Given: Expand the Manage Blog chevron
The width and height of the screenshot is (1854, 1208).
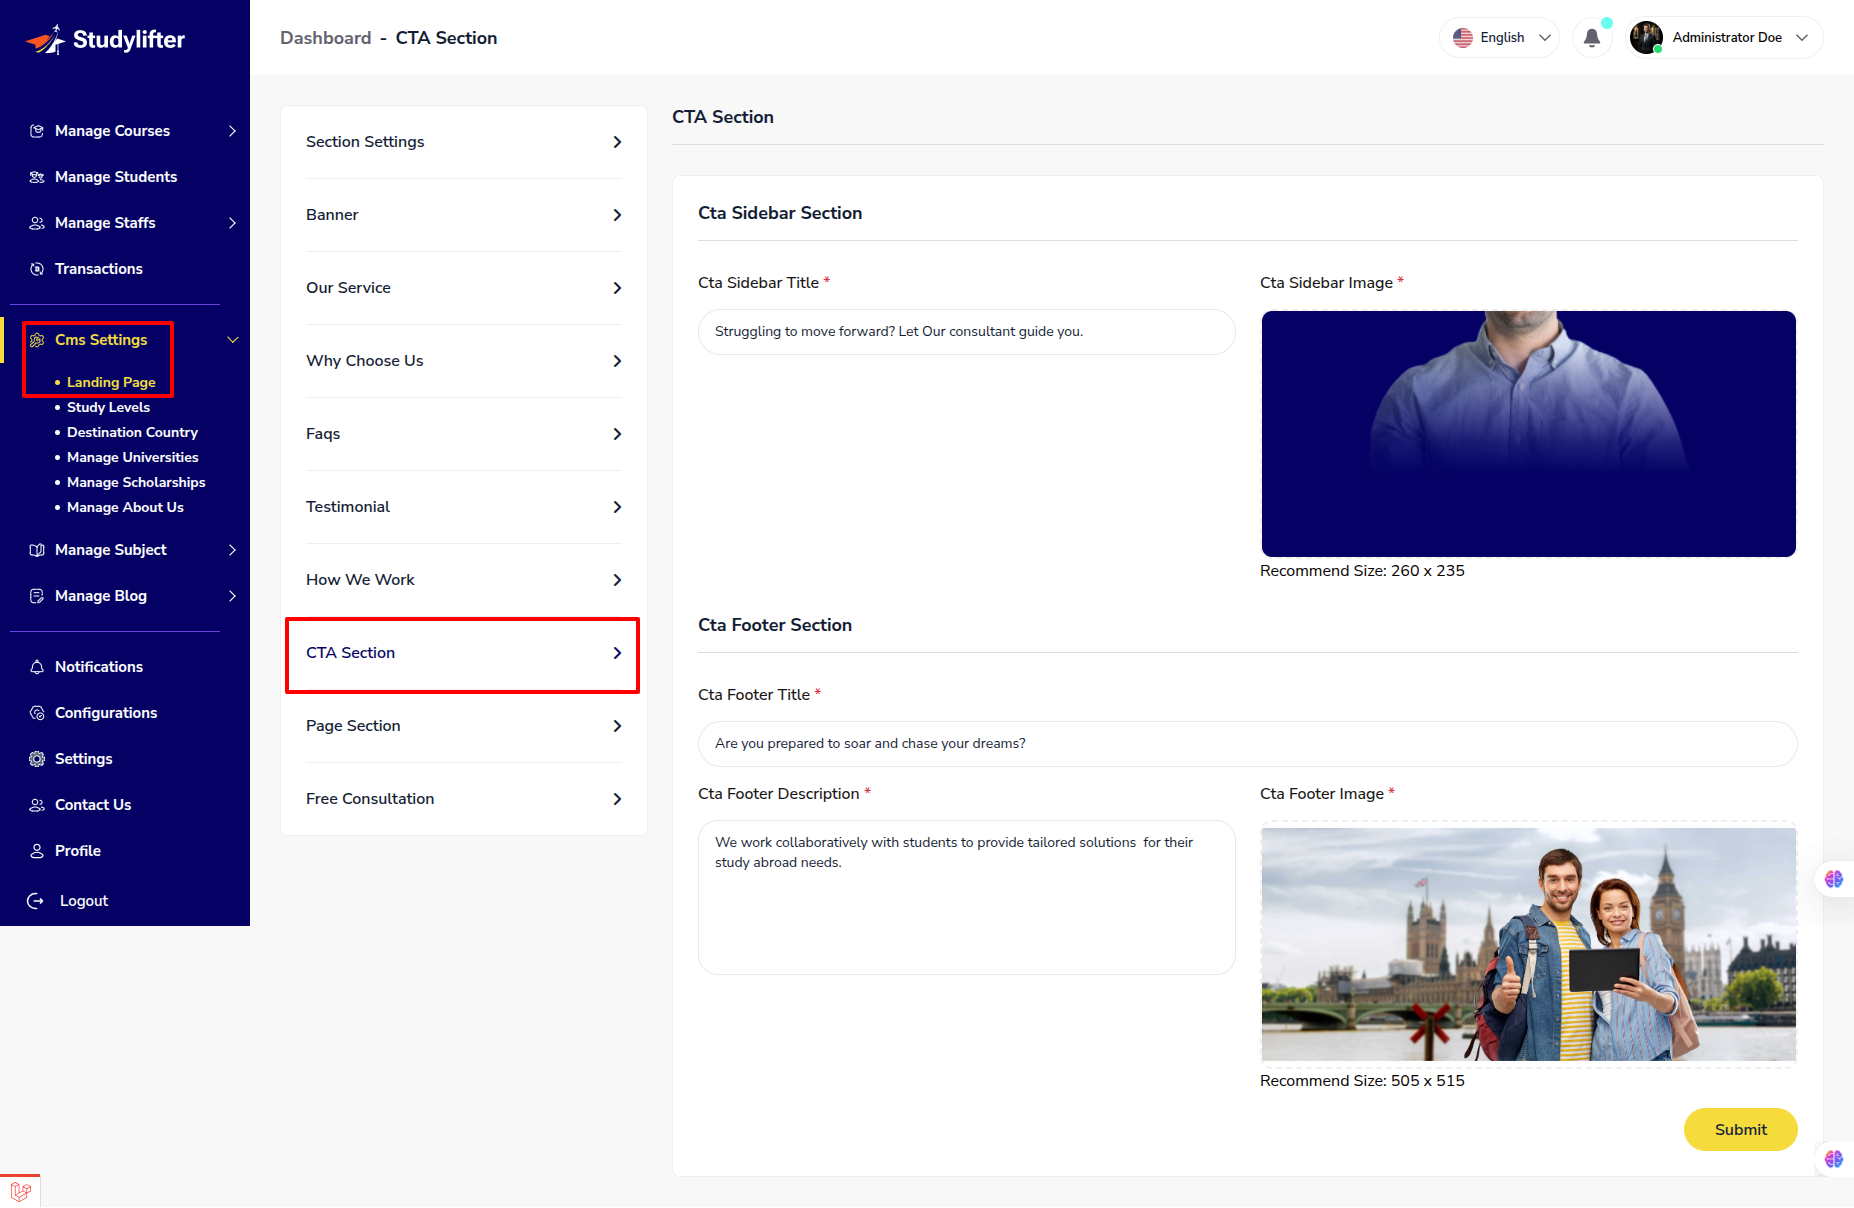Looking at the screenshot, I should (x=232, y=596).
